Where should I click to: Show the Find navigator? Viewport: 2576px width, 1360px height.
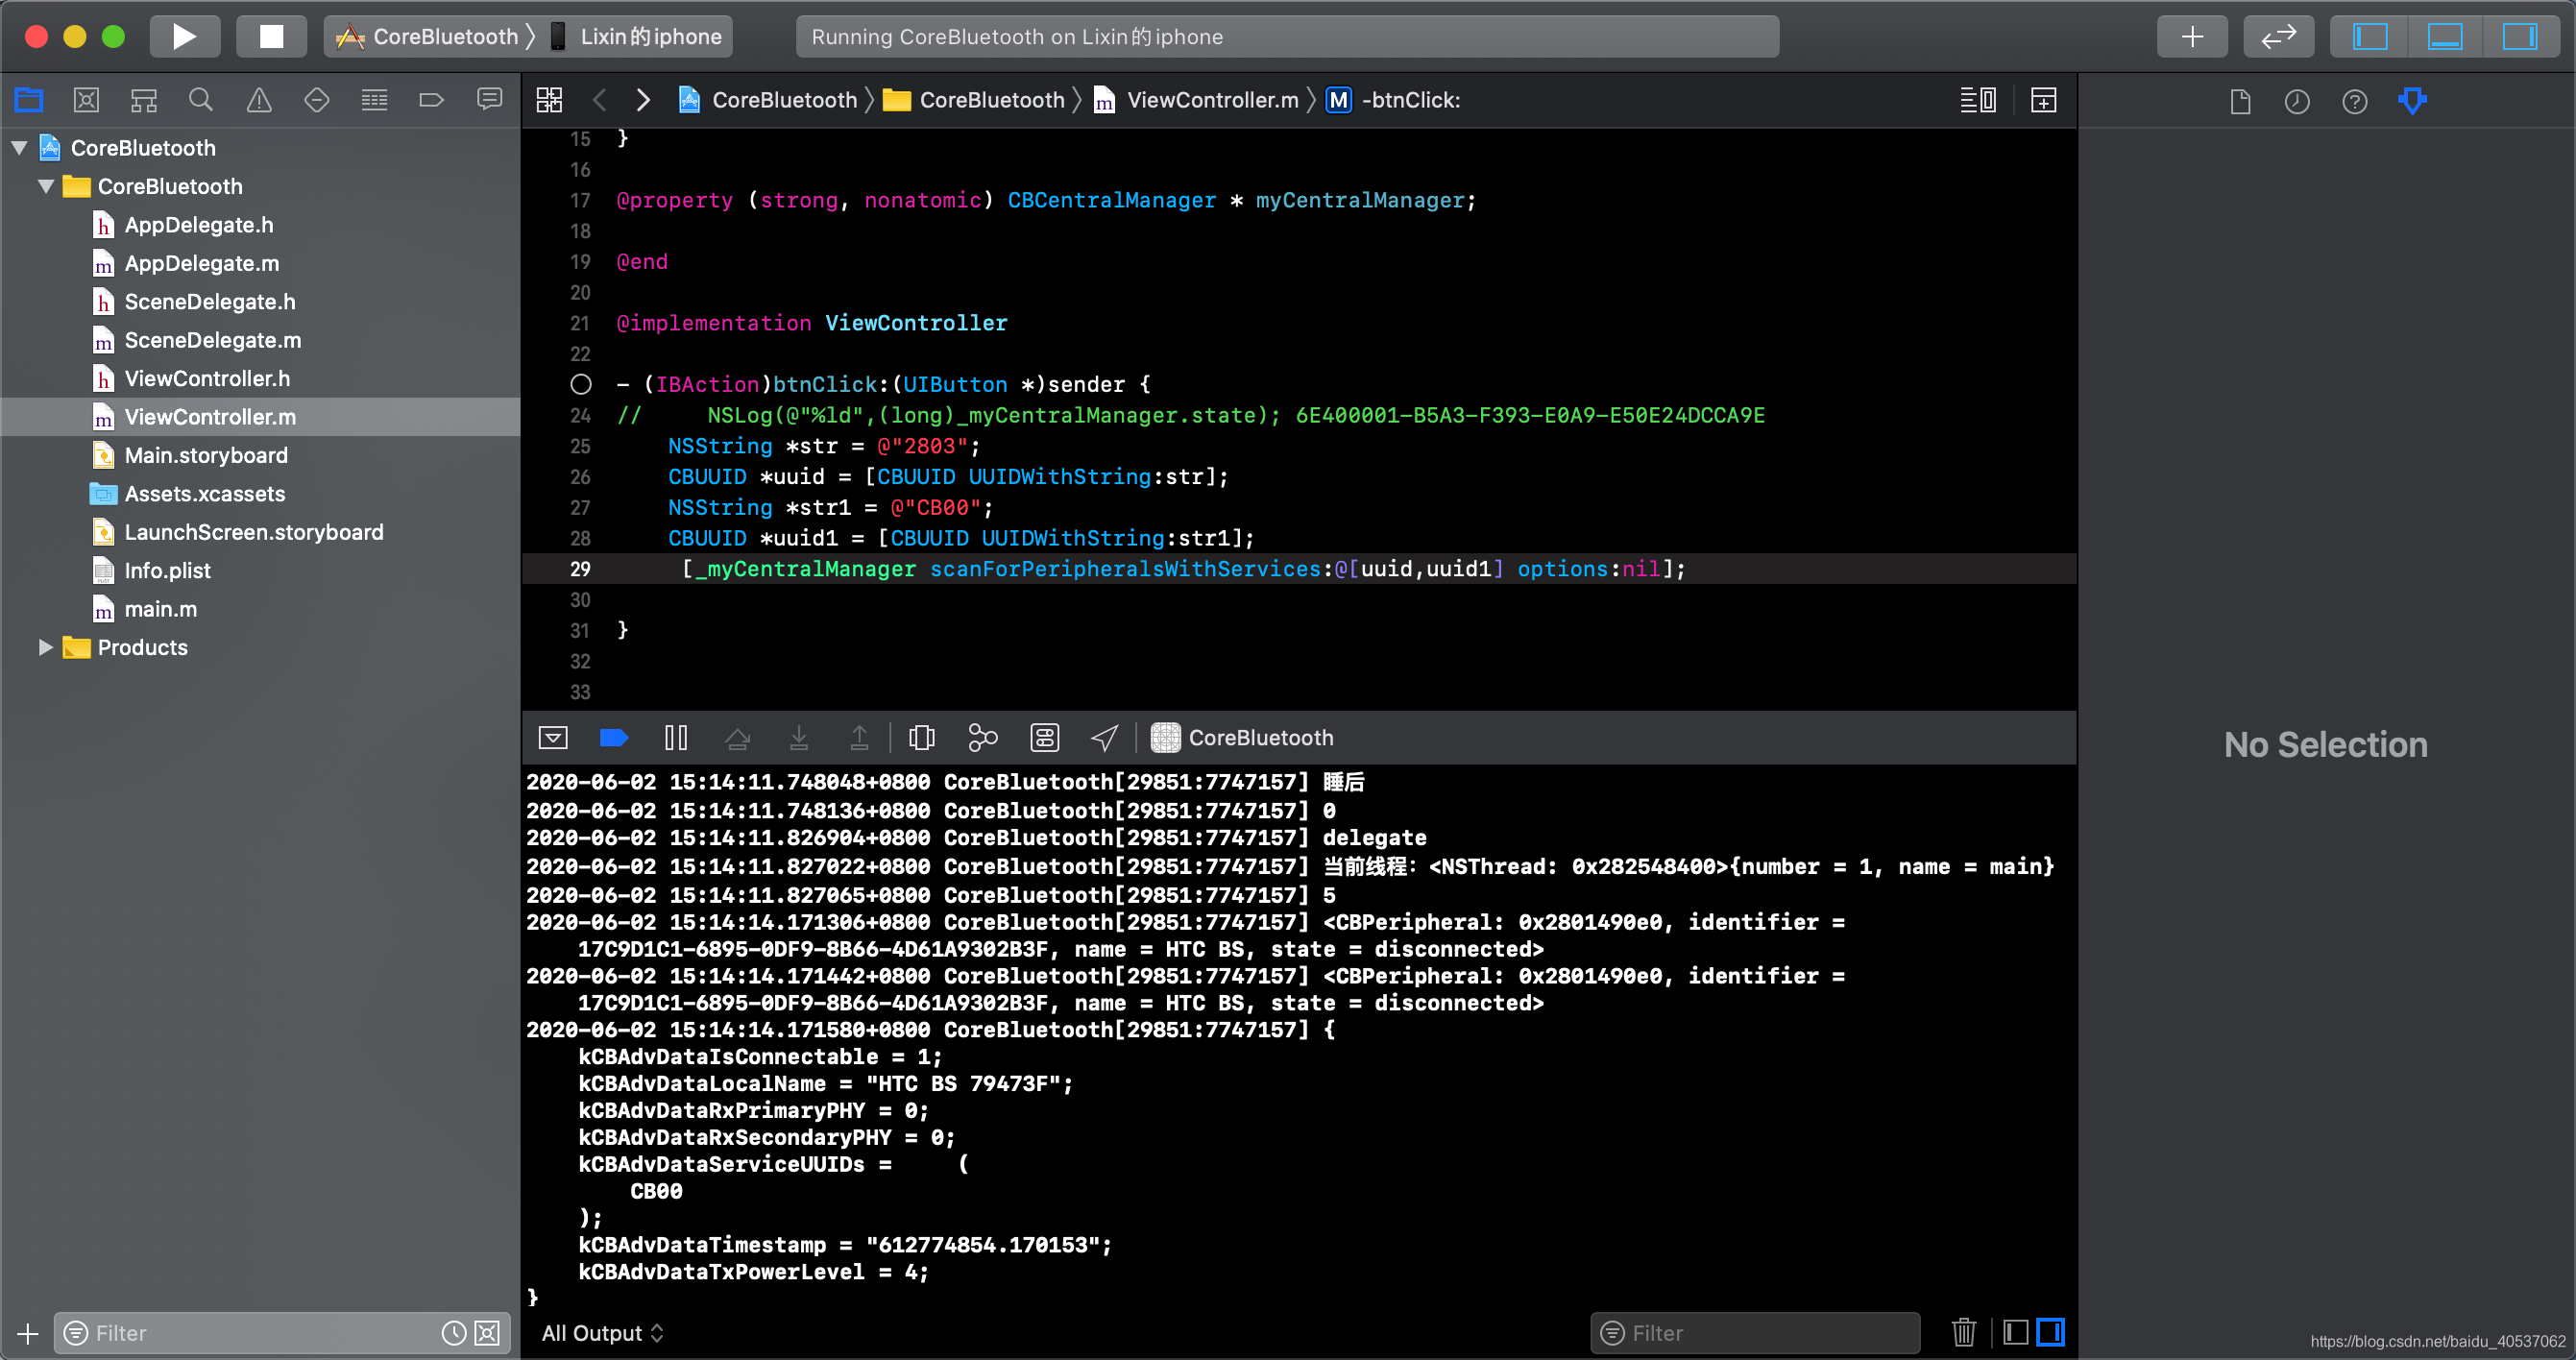[201, 100]
